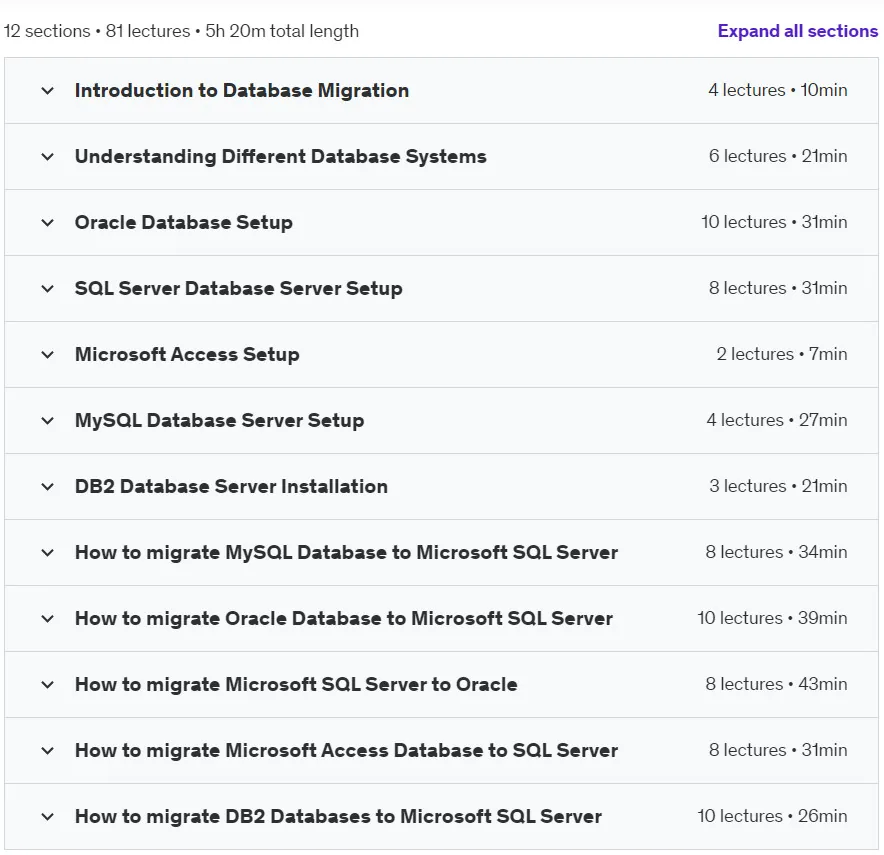Viewport: 884px width, 855px height.
Task: Open Understanding Different Database Systems section title
Action: (281, 156)
